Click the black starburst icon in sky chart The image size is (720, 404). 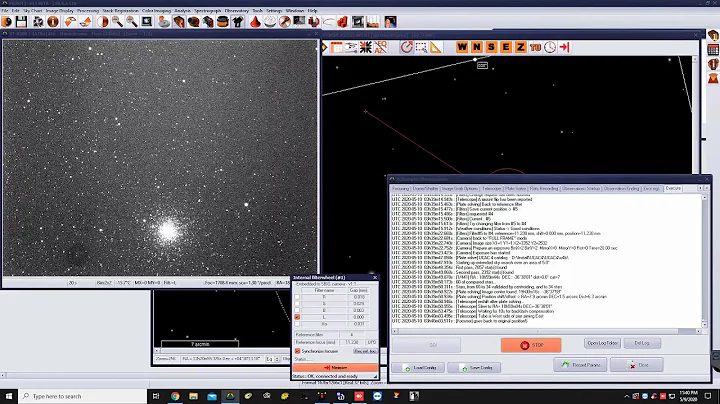click(x=366, y=47)
